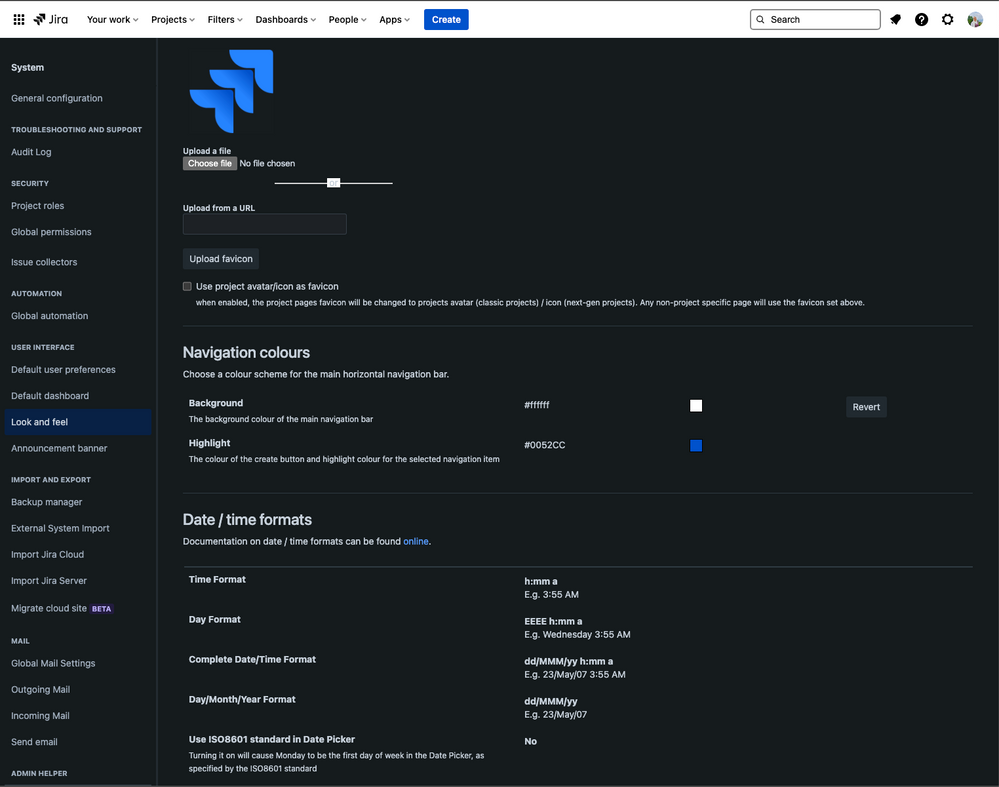Viewport: 999px width, 787px height.
Task: Enable 'Use project avatar/icon as favicon'
Action: pyautogui.click(x=187, y=285)
